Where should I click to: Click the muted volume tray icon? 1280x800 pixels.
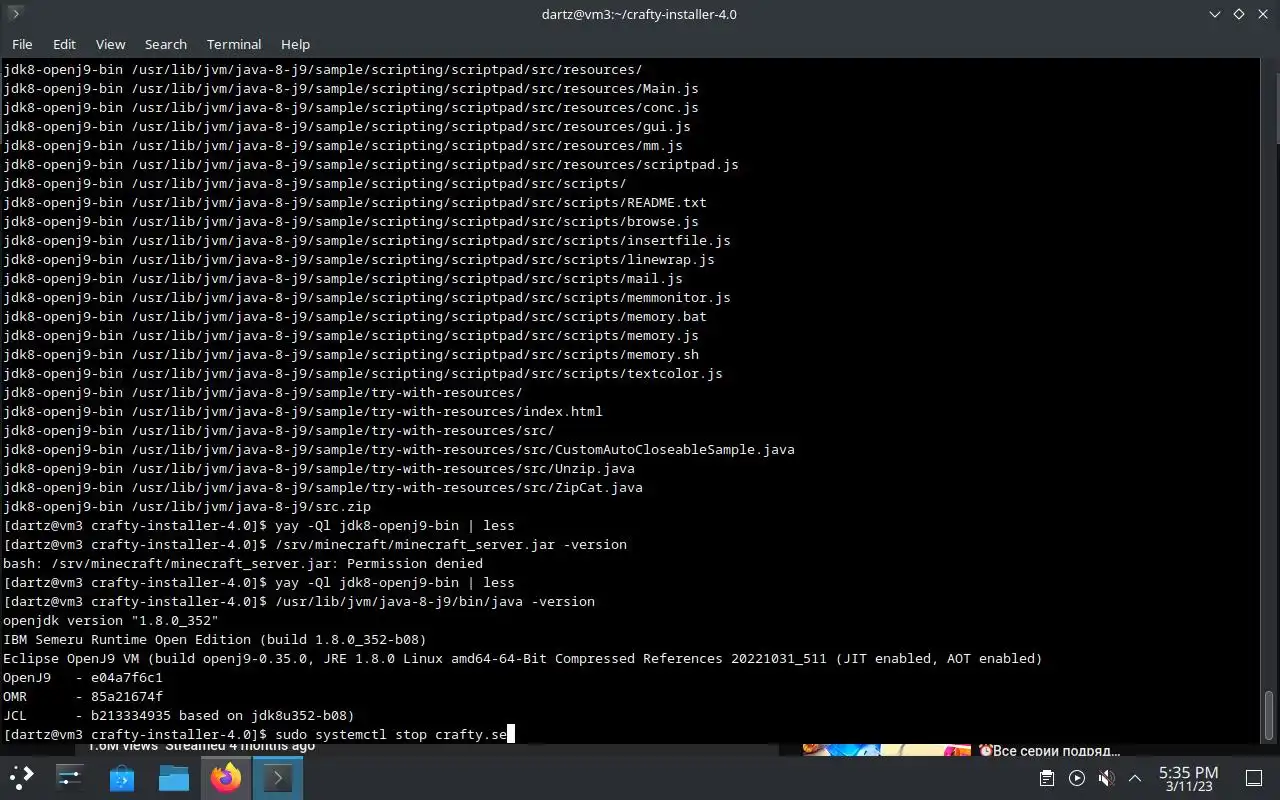pyautogui.click(x=1106, y=778)
